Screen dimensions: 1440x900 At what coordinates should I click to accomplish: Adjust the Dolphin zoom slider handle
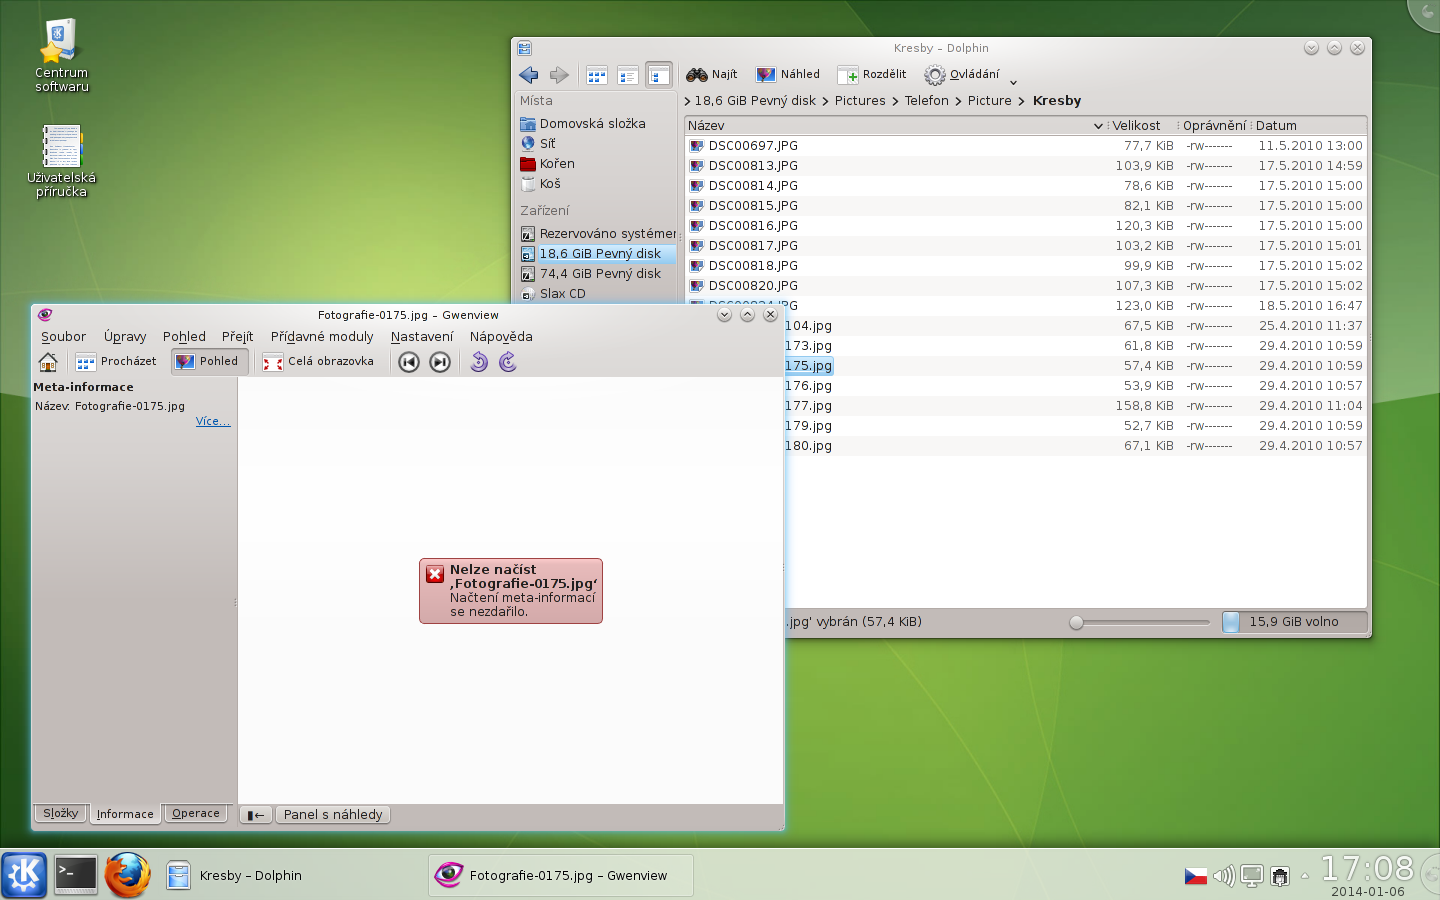[x=1077, y=622]
